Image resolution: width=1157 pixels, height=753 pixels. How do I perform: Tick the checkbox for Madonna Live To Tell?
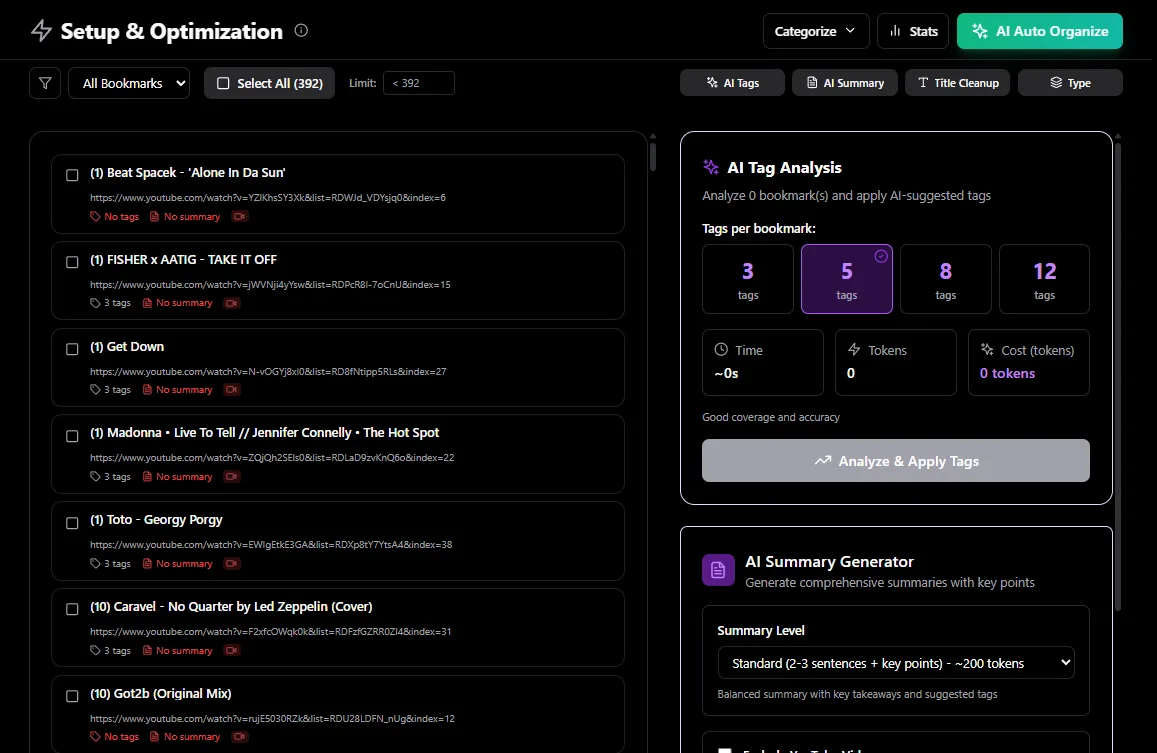coord(72,436)
